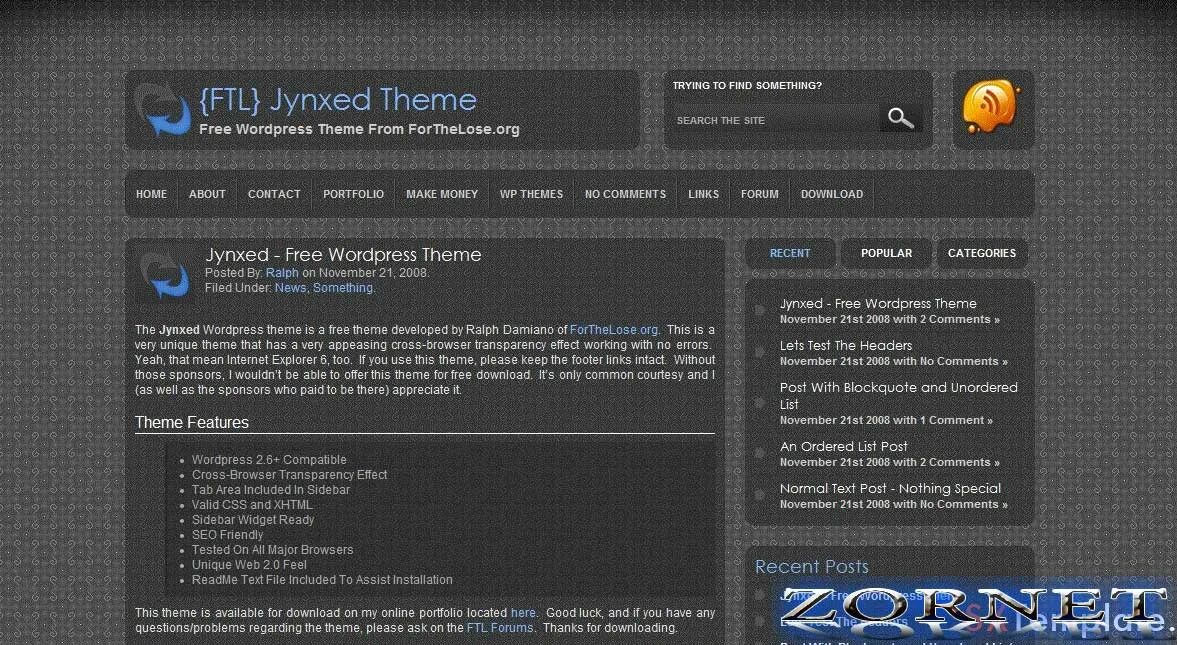
Task: Click list item SEO Friendly
Action: coord(227,535)
